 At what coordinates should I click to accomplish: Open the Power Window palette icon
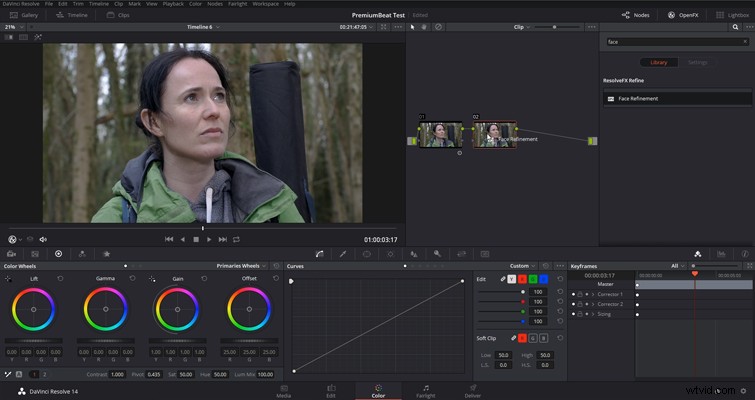point(366,254)
